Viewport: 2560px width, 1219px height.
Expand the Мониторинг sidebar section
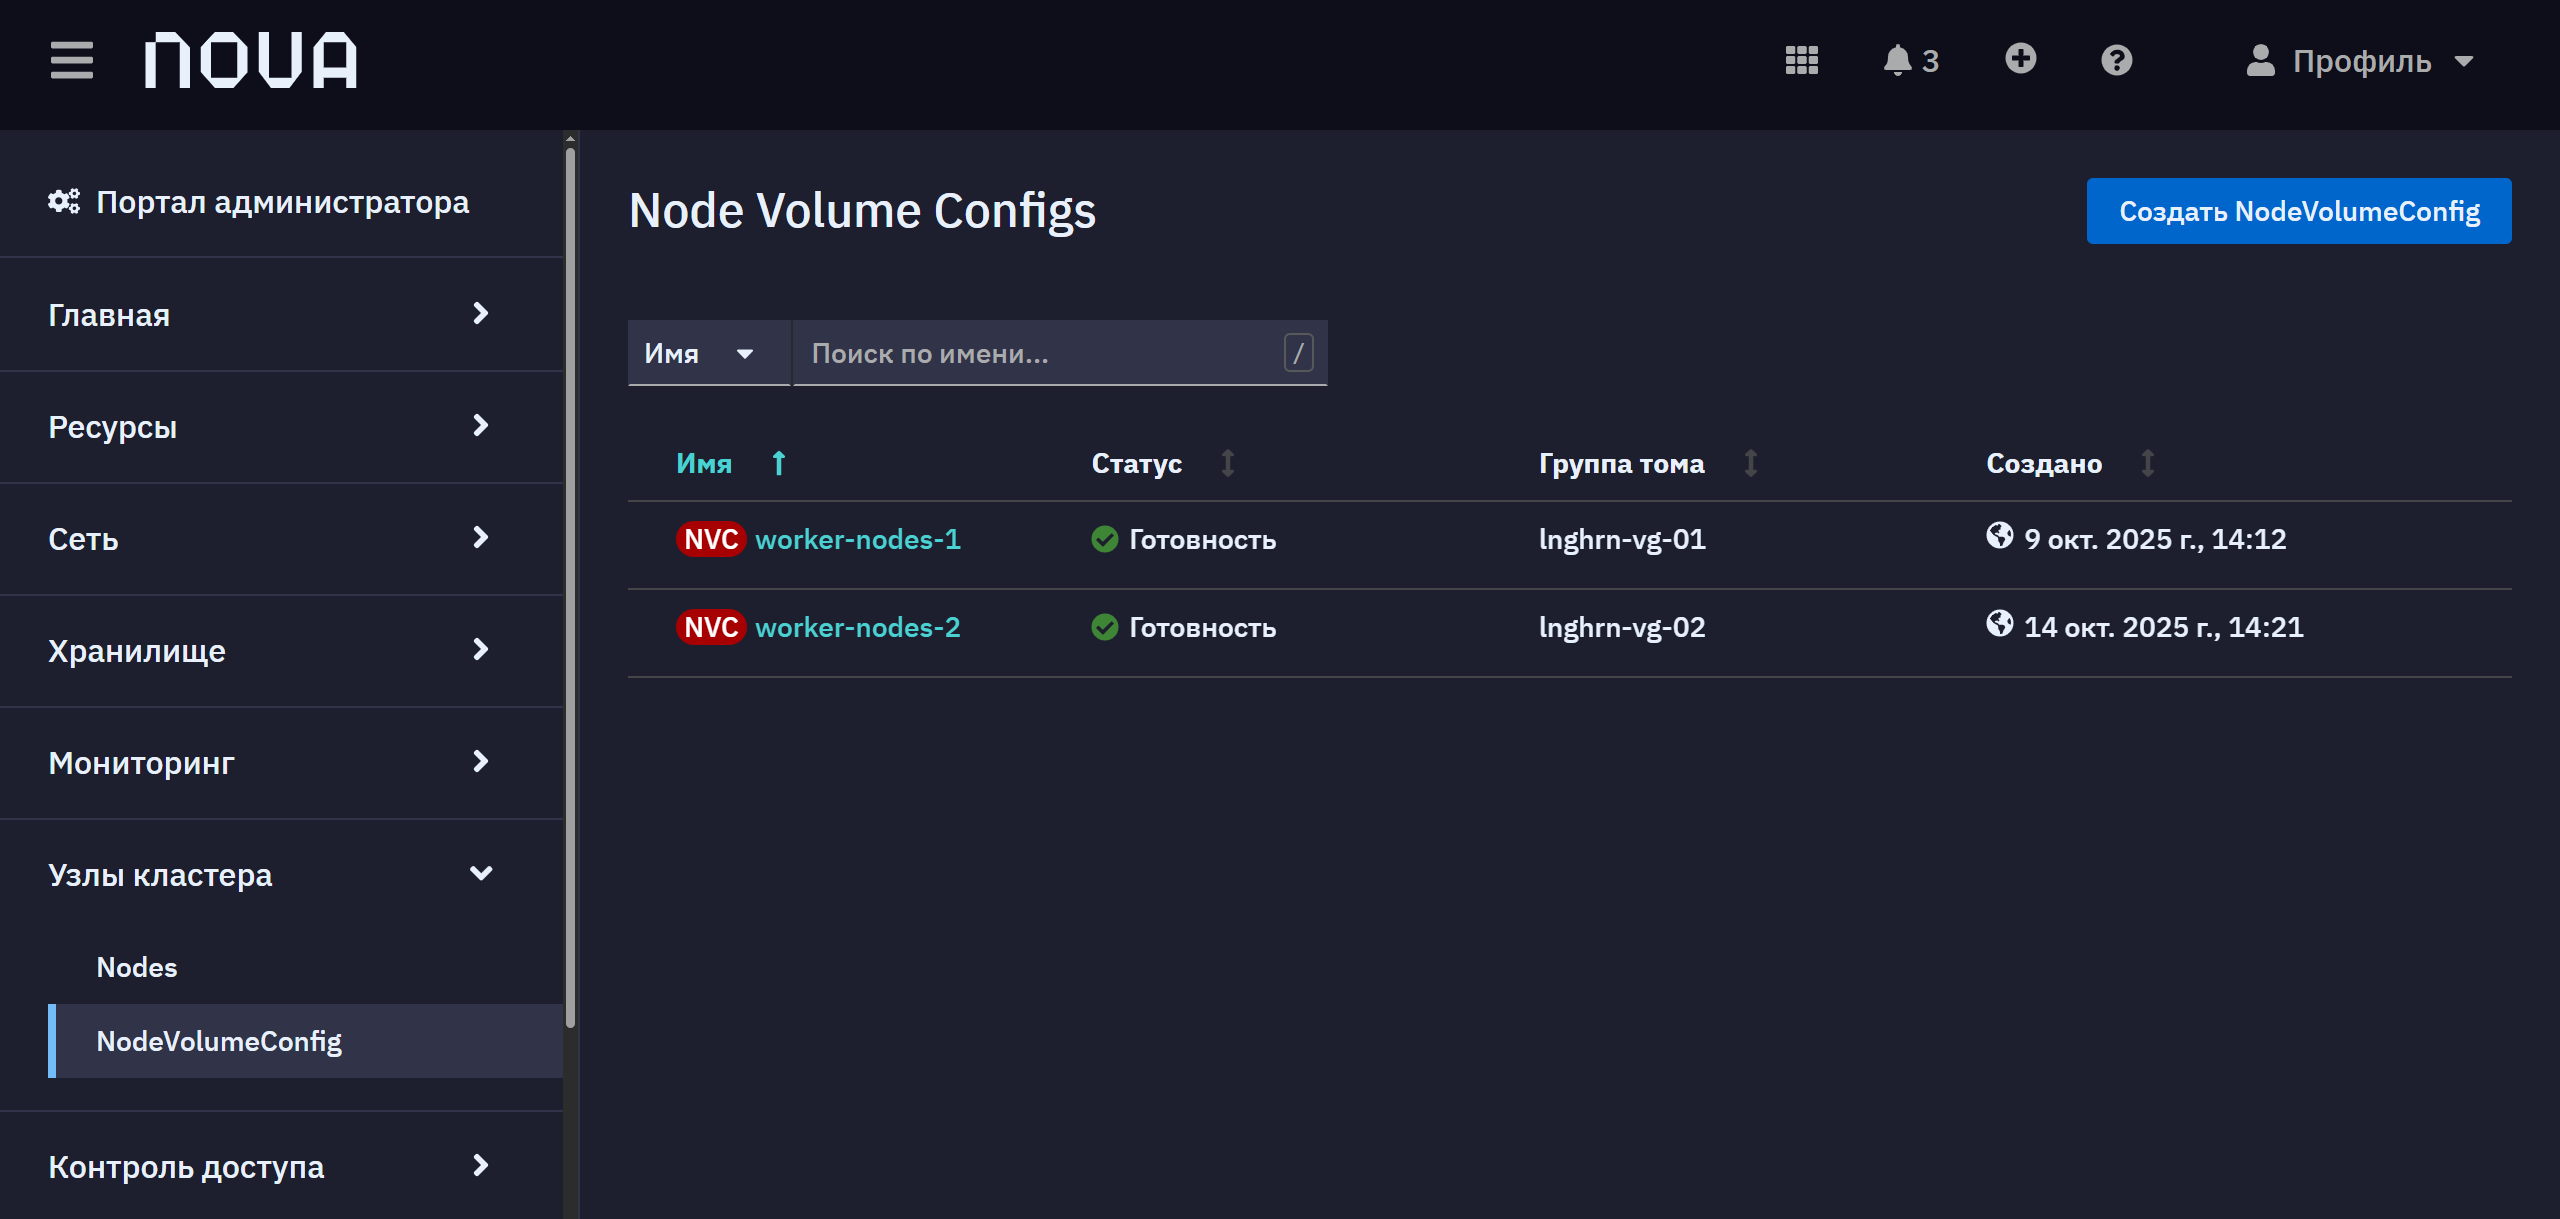click(281, 763)
